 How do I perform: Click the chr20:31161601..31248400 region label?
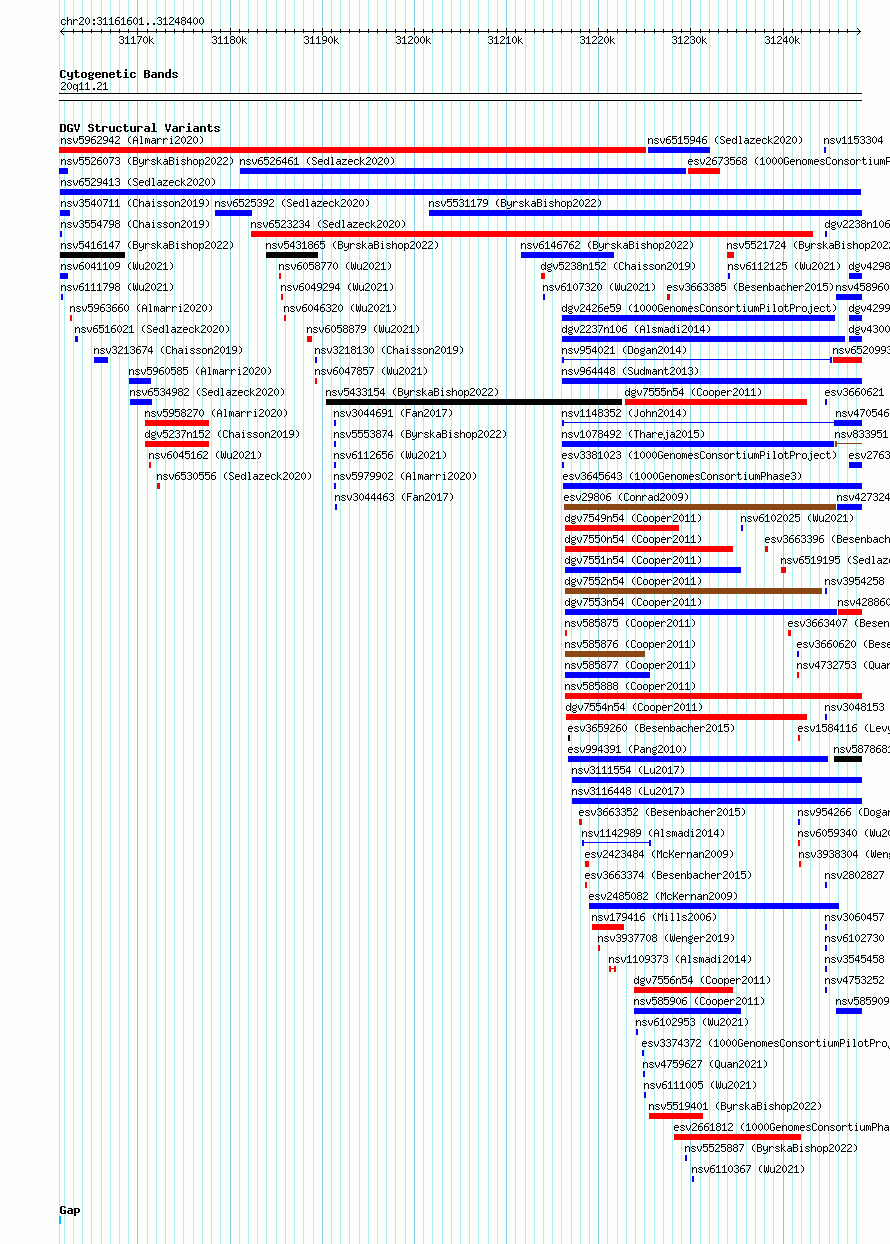(132, 21)
